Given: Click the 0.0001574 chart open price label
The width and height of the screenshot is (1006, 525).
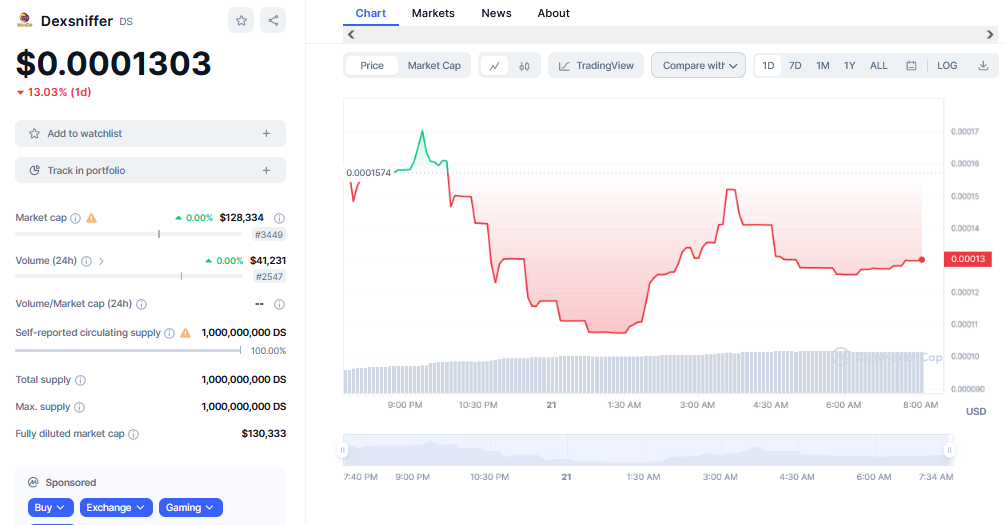Looking at the screenshot, I should [368, 173].
